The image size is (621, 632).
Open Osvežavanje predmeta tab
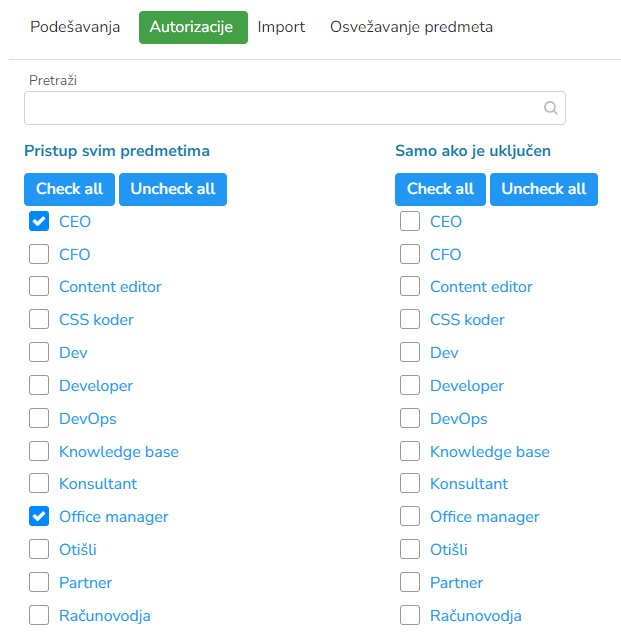(x=411, y=27)
